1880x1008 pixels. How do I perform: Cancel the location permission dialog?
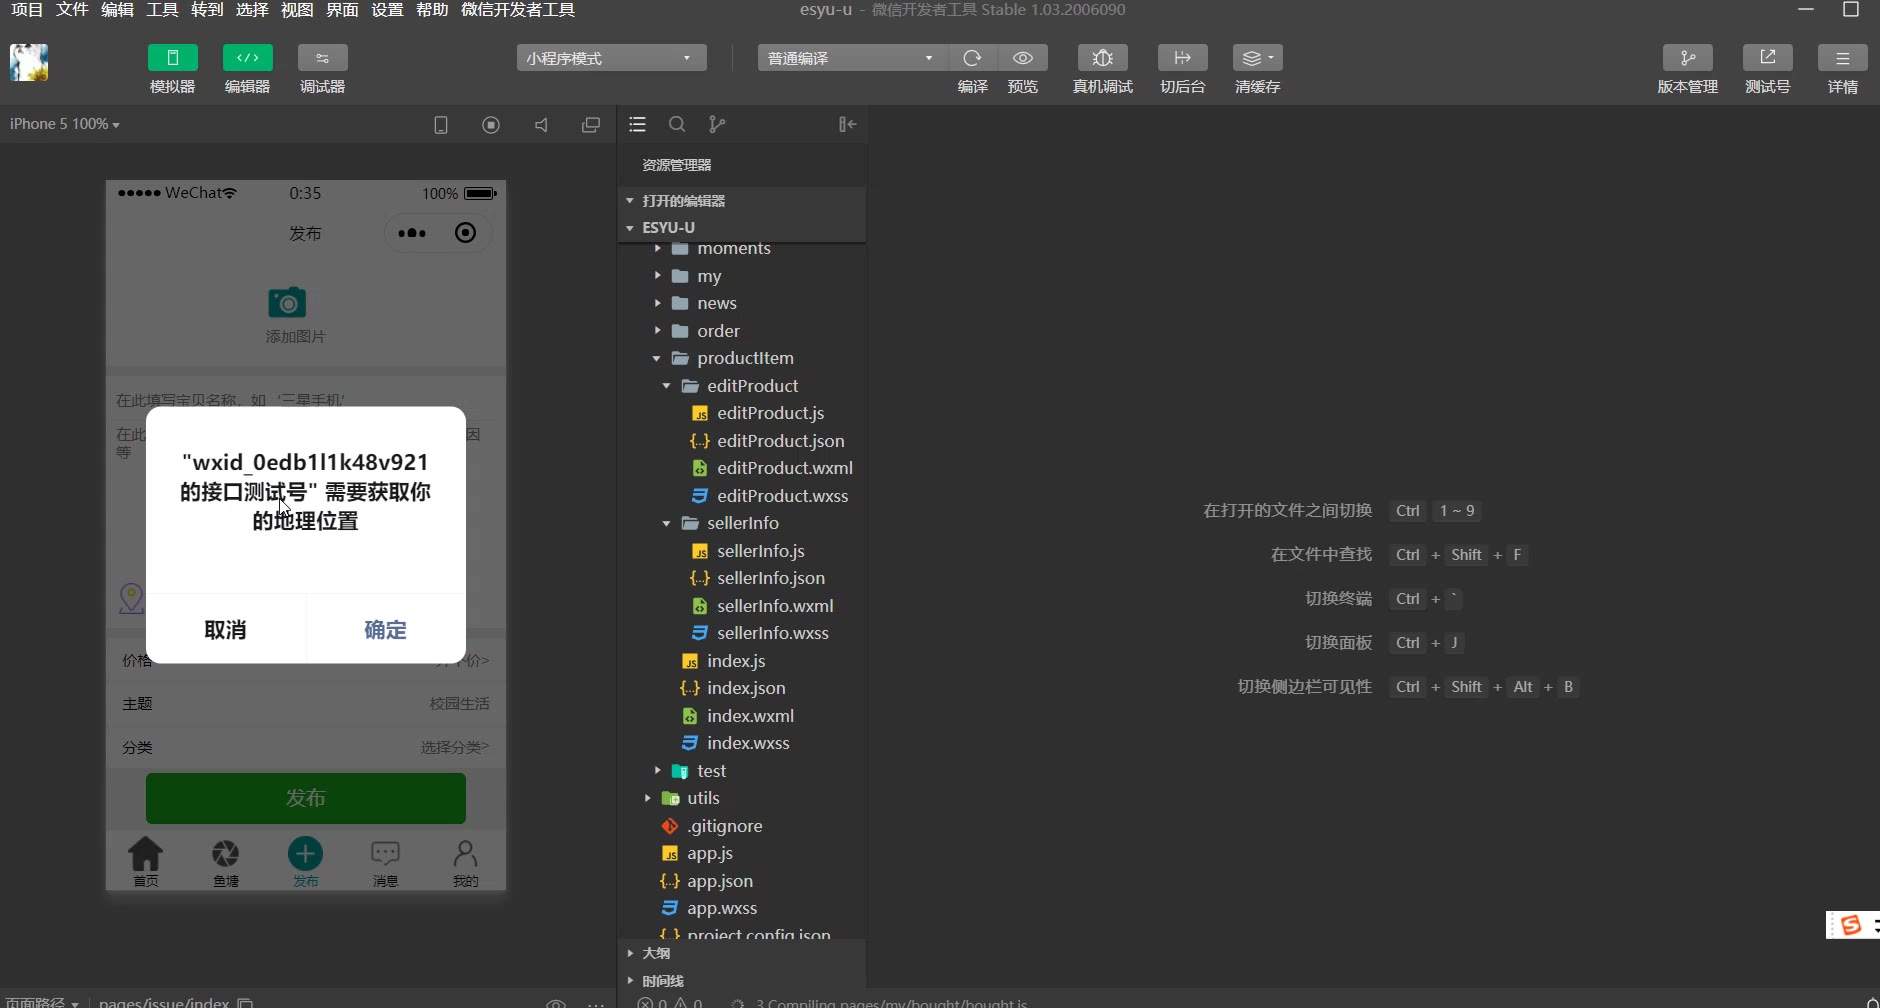click(225, 630)
